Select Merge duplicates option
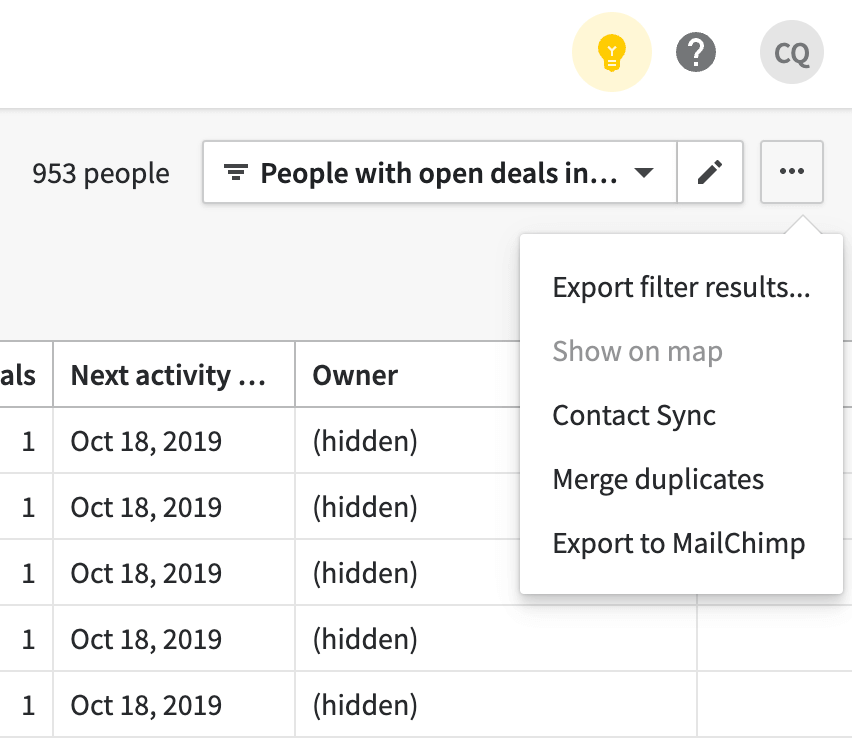This screenshot has width=852, height=738. point(658,479)
